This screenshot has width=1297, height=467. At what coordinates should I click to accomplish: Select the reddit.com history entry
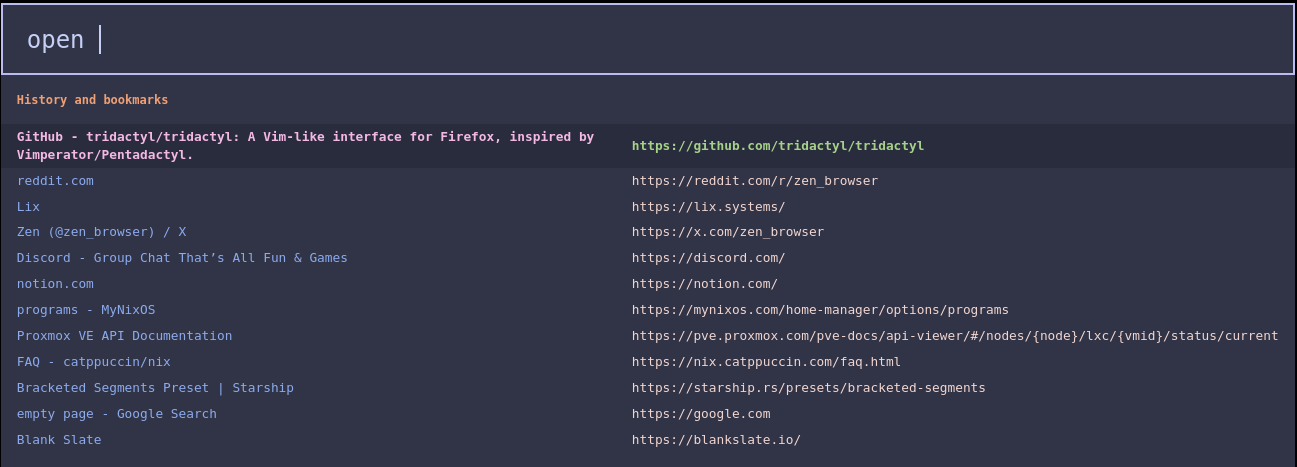point(55,181)
